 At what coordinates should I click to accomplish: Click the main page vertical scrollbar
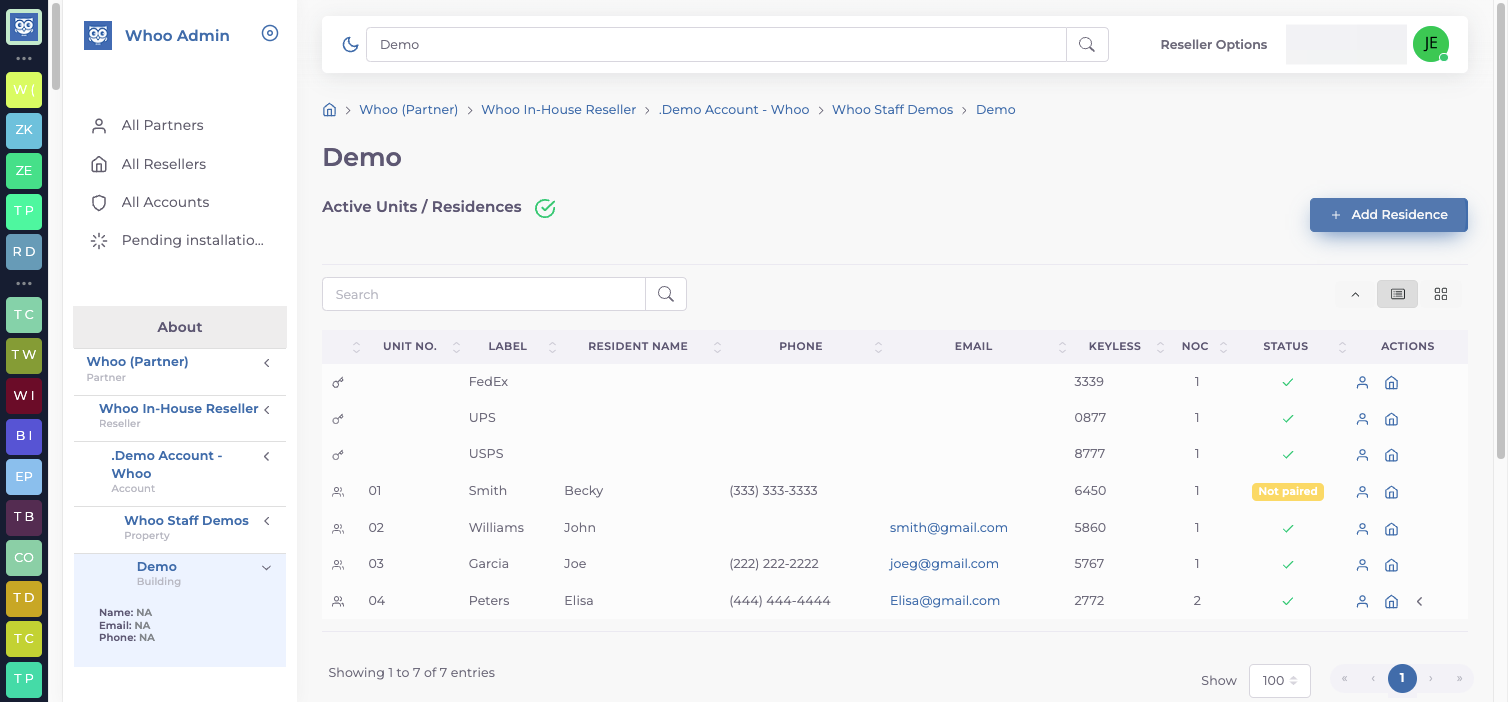point(1501,230)
